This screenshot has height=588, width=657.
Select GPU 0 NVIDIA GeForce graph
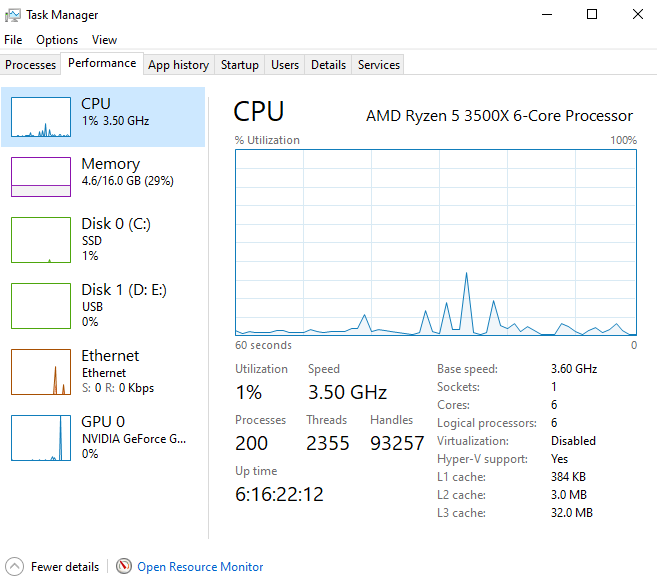pos(41,438)
